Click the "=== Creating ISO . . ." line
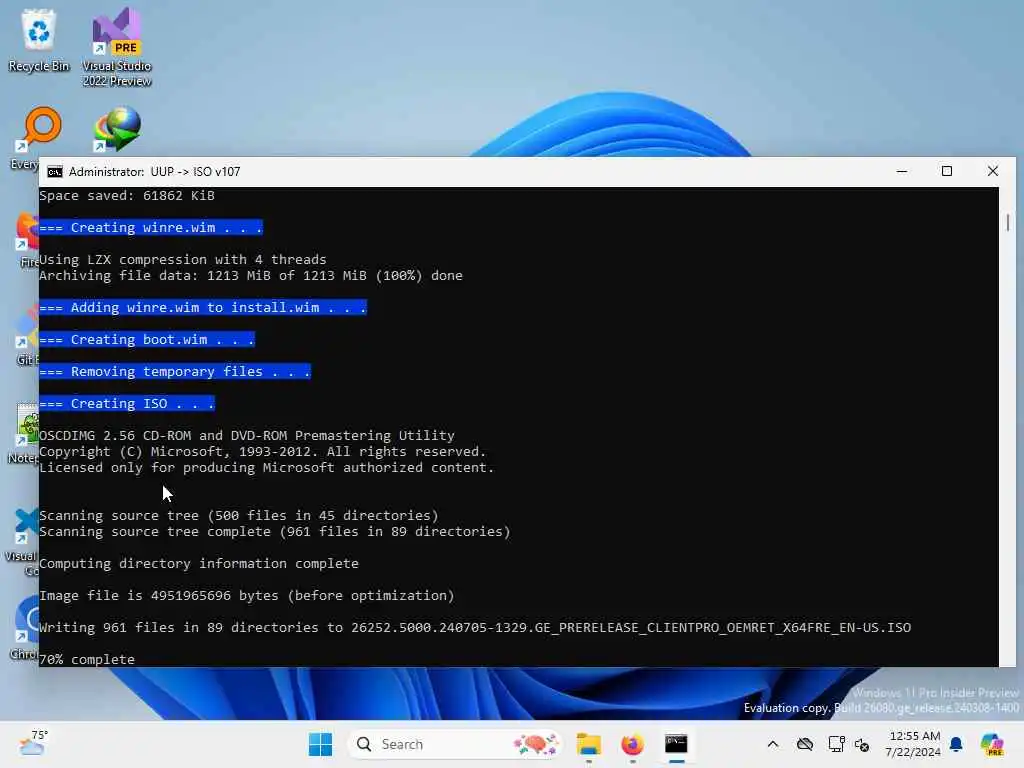1024x768 pixels. (x=127, y=404)
